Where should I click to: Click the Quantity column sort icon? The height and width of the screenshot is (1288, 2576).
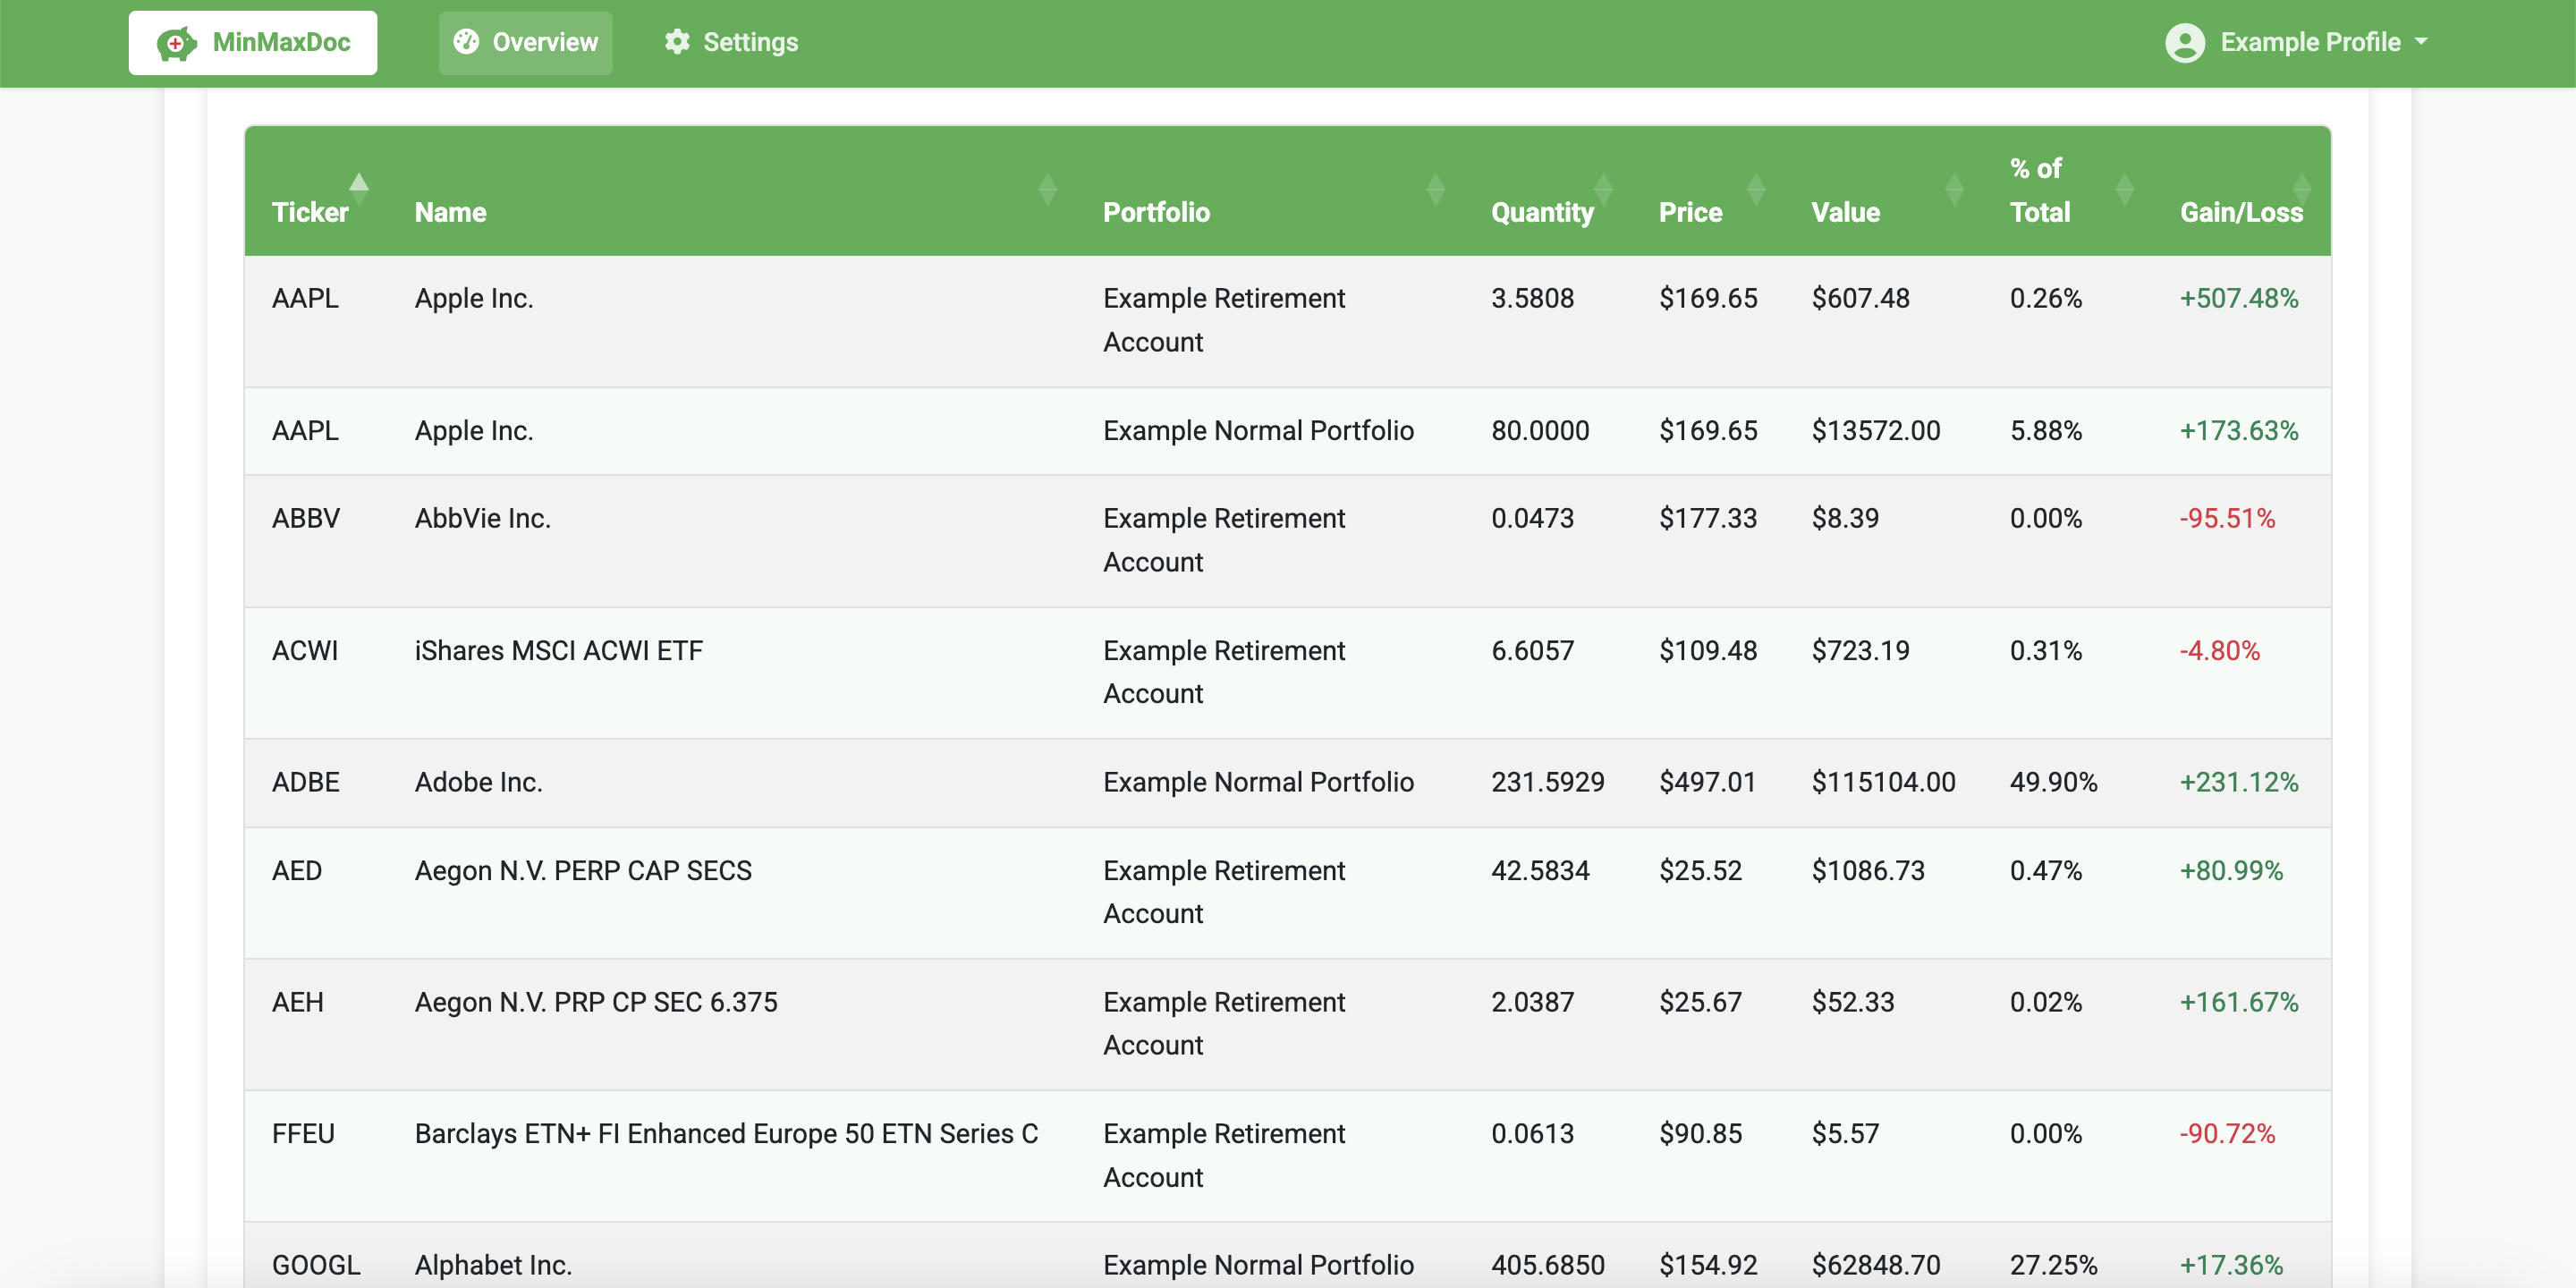[x=1603, y=188]
